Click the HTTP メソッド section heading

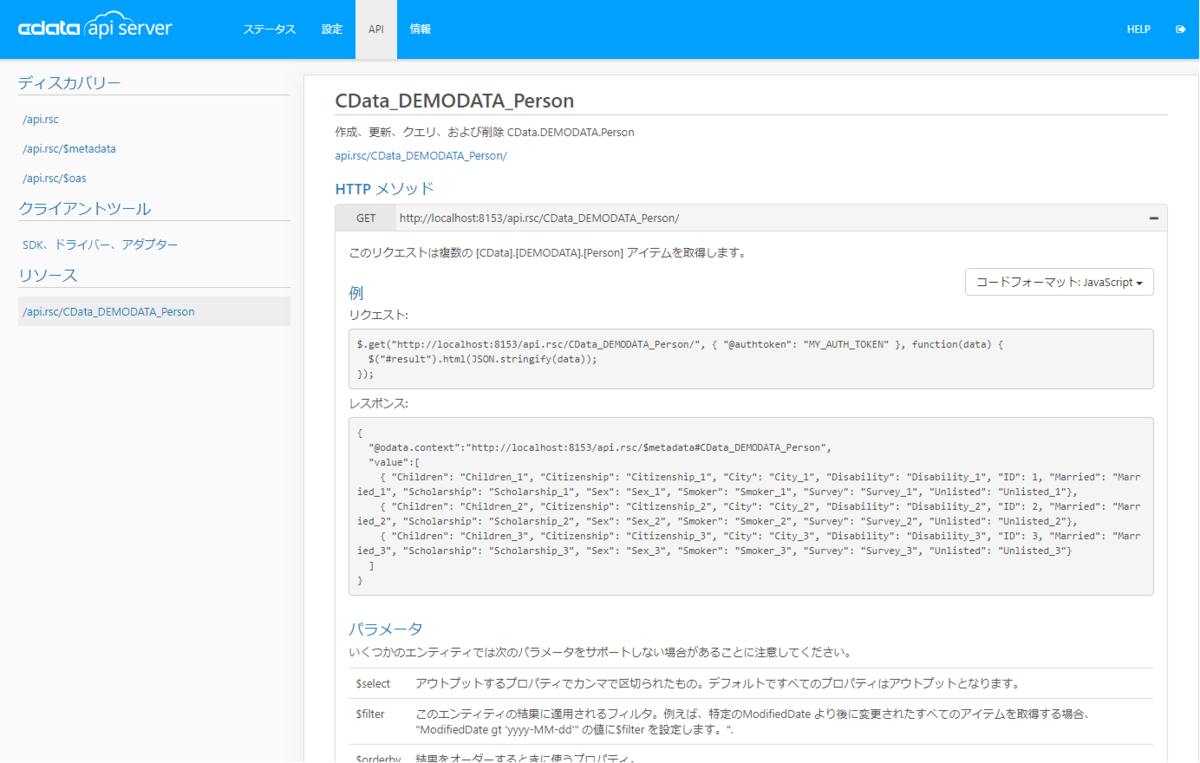384,188
